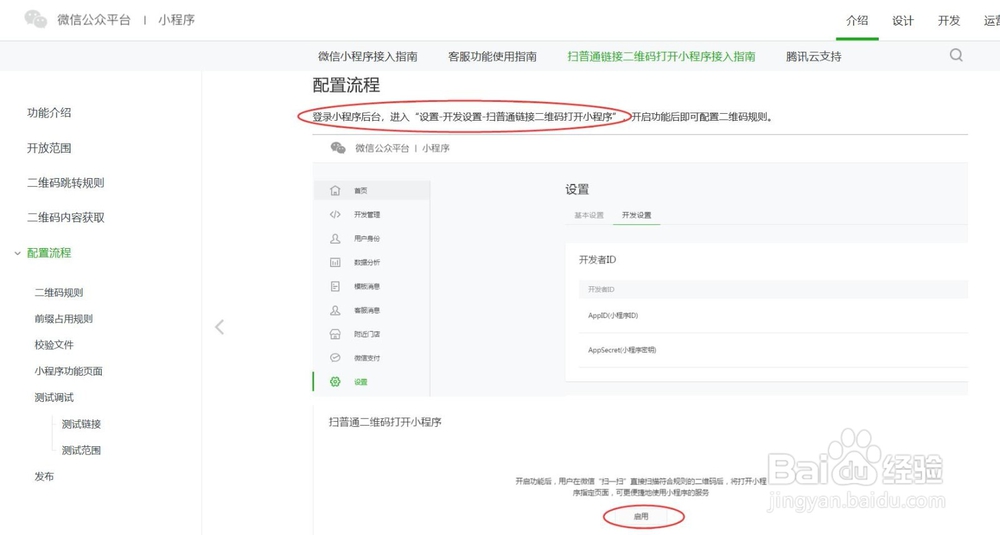Click the AppID(小程序ID) row
1000x535 pixels.
click(x=773, y=316)
